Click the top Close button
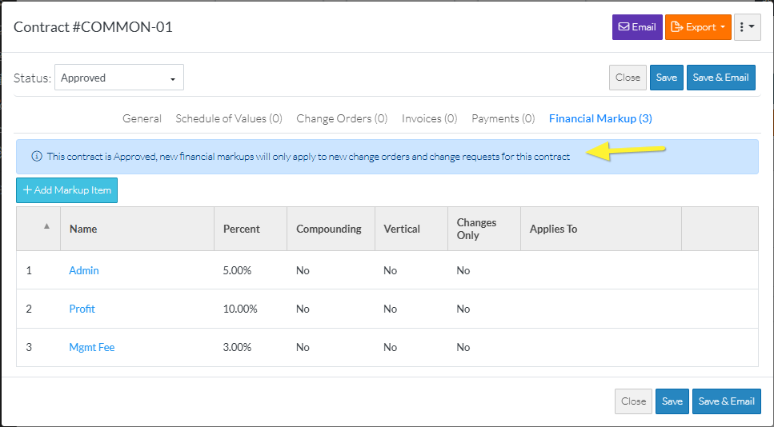The height and width of the screenshot is (427, 774). pyautogui.click(x=627, y=78)
